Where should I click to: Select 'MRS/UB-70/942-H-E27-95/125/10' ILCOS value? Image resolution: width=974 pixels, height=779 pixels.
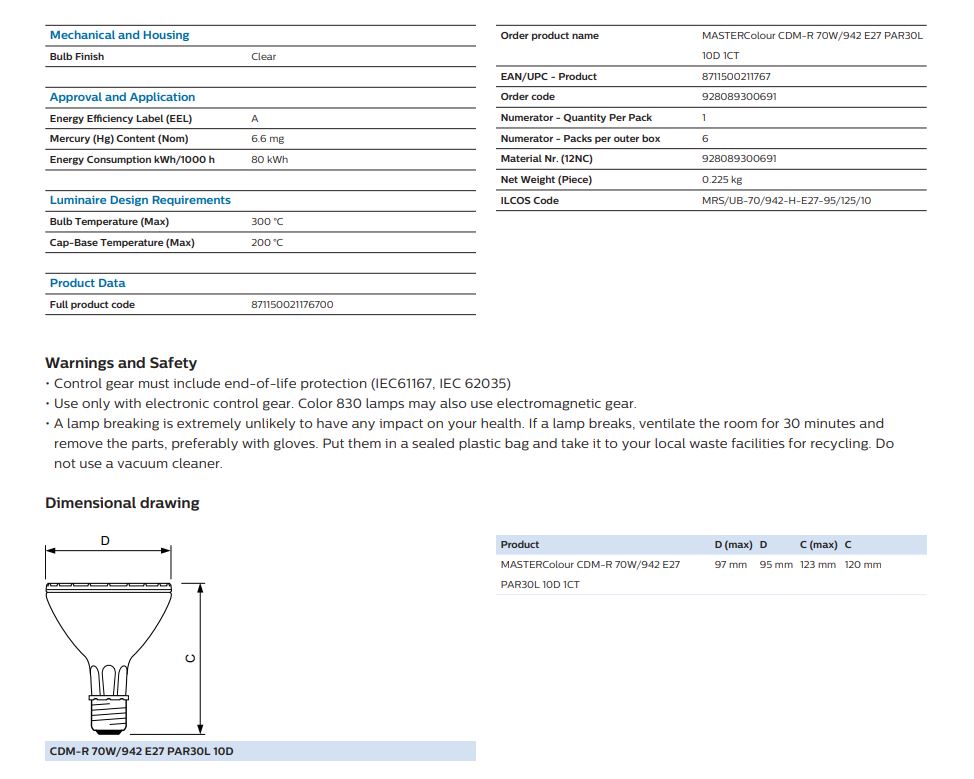point(786,201)
